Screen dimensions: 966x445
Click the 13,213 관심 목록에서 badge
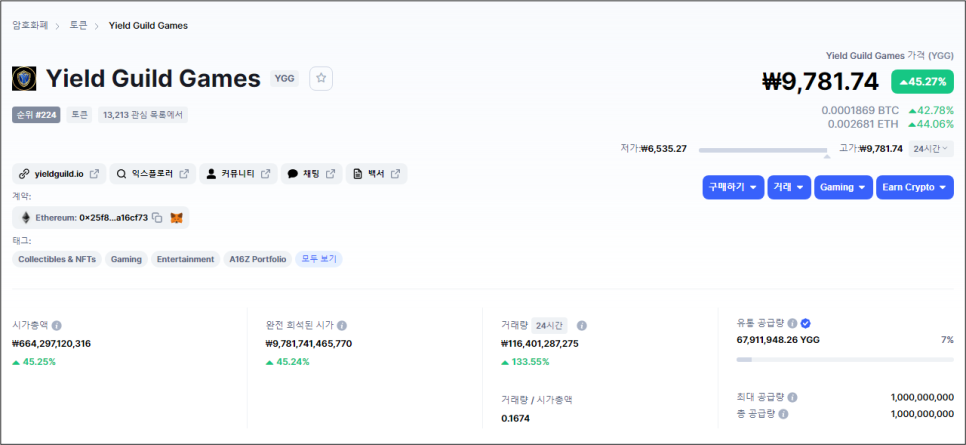pos(143,115)
